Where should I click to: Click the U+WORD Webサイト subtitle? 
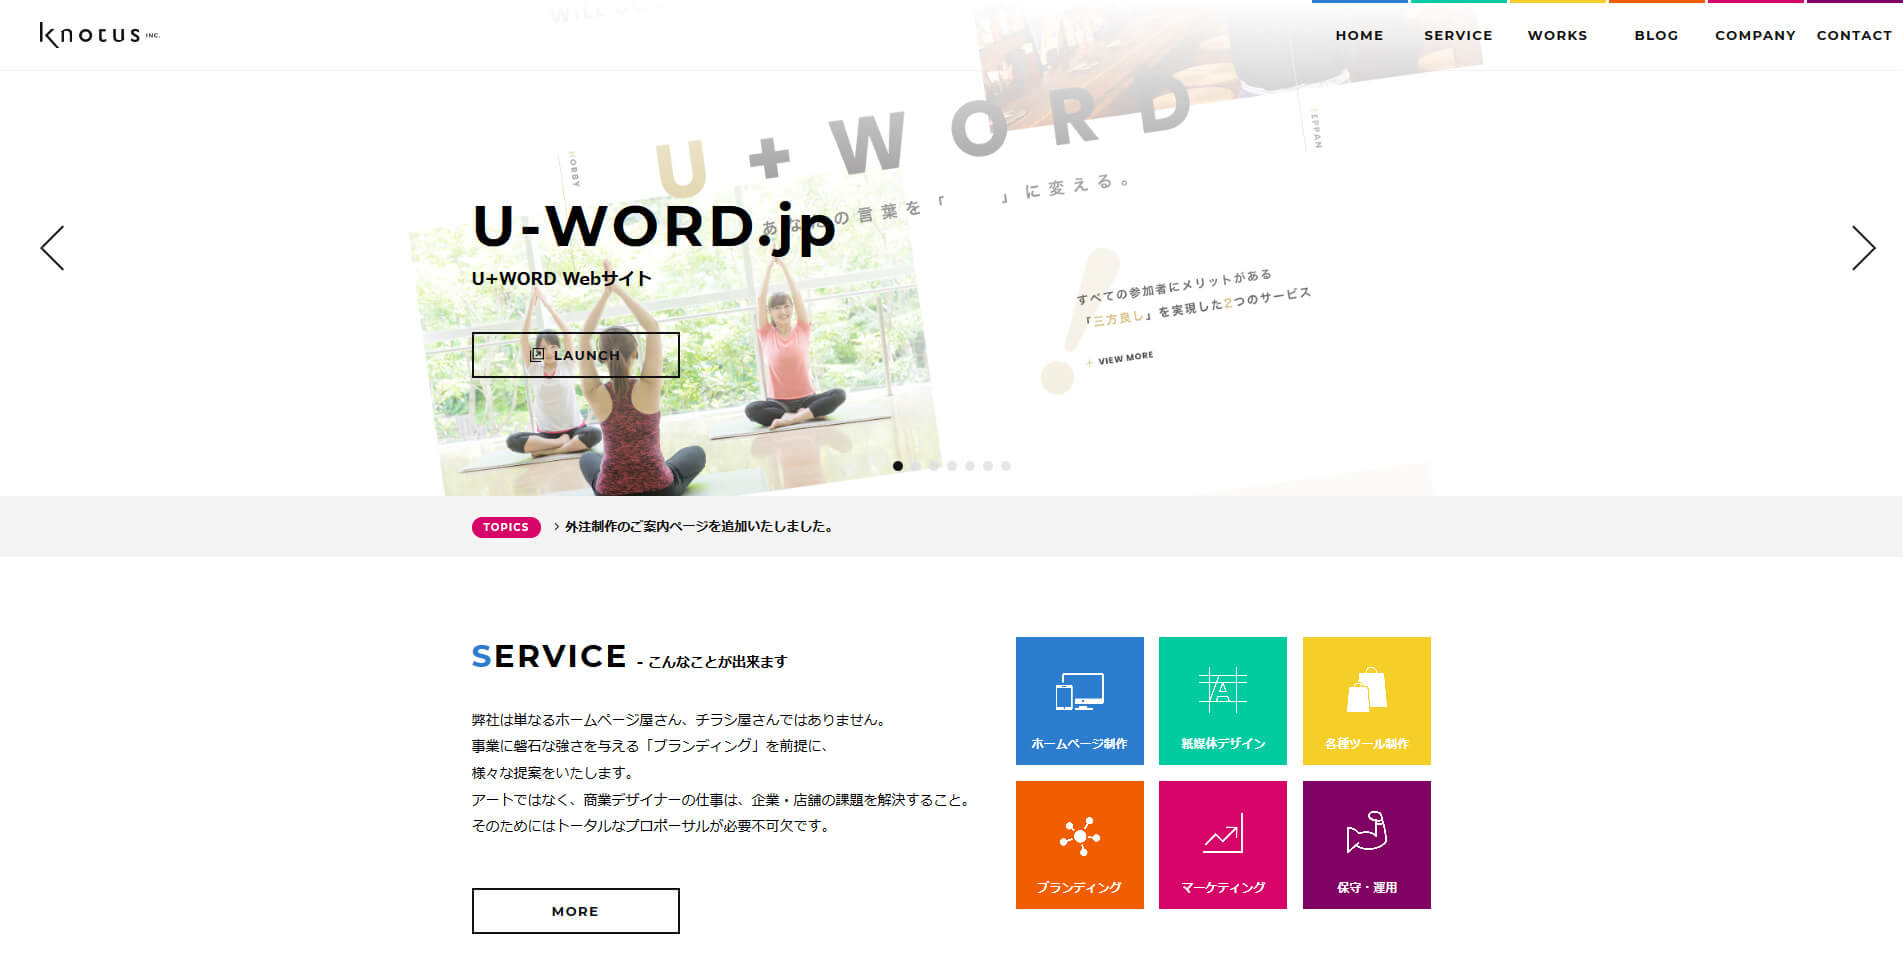pyautogui.click(x=562, y=279)
